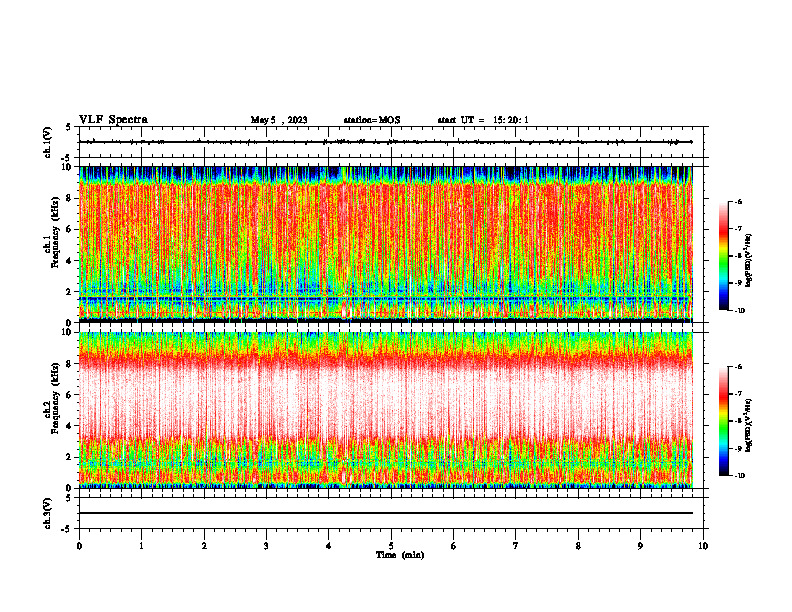Click the ch.3(V) flat waveform strip
792x612 pixels.
coord(391,513)
